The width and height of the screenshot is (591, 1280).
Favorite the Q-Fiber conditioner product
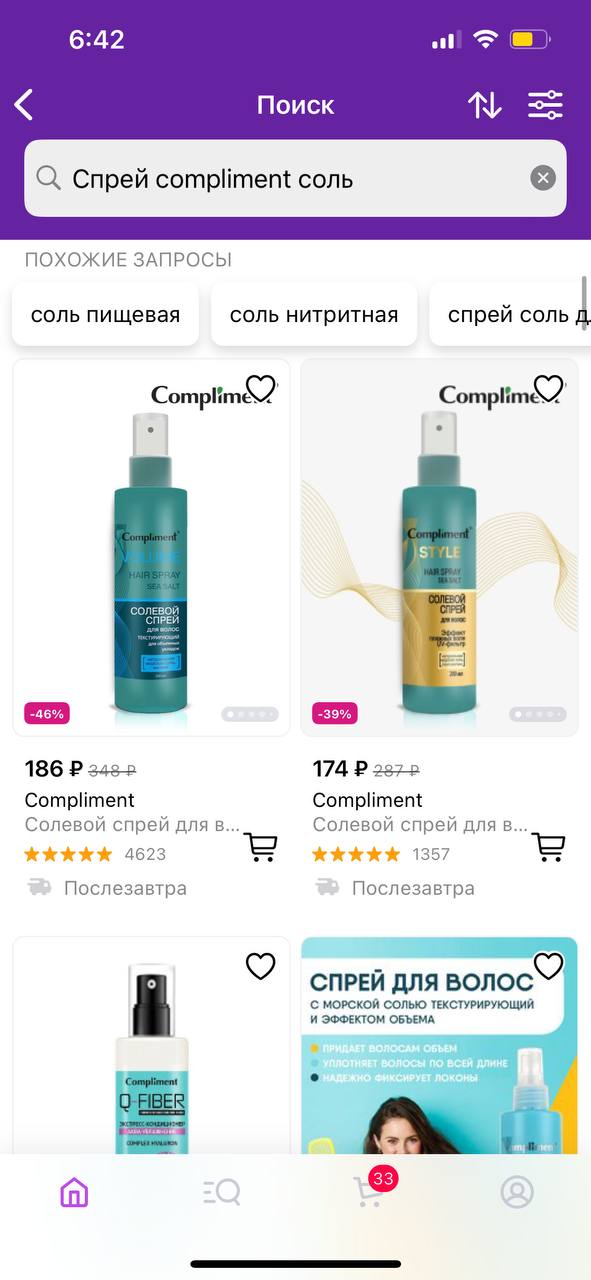click(x=260, y=966)
